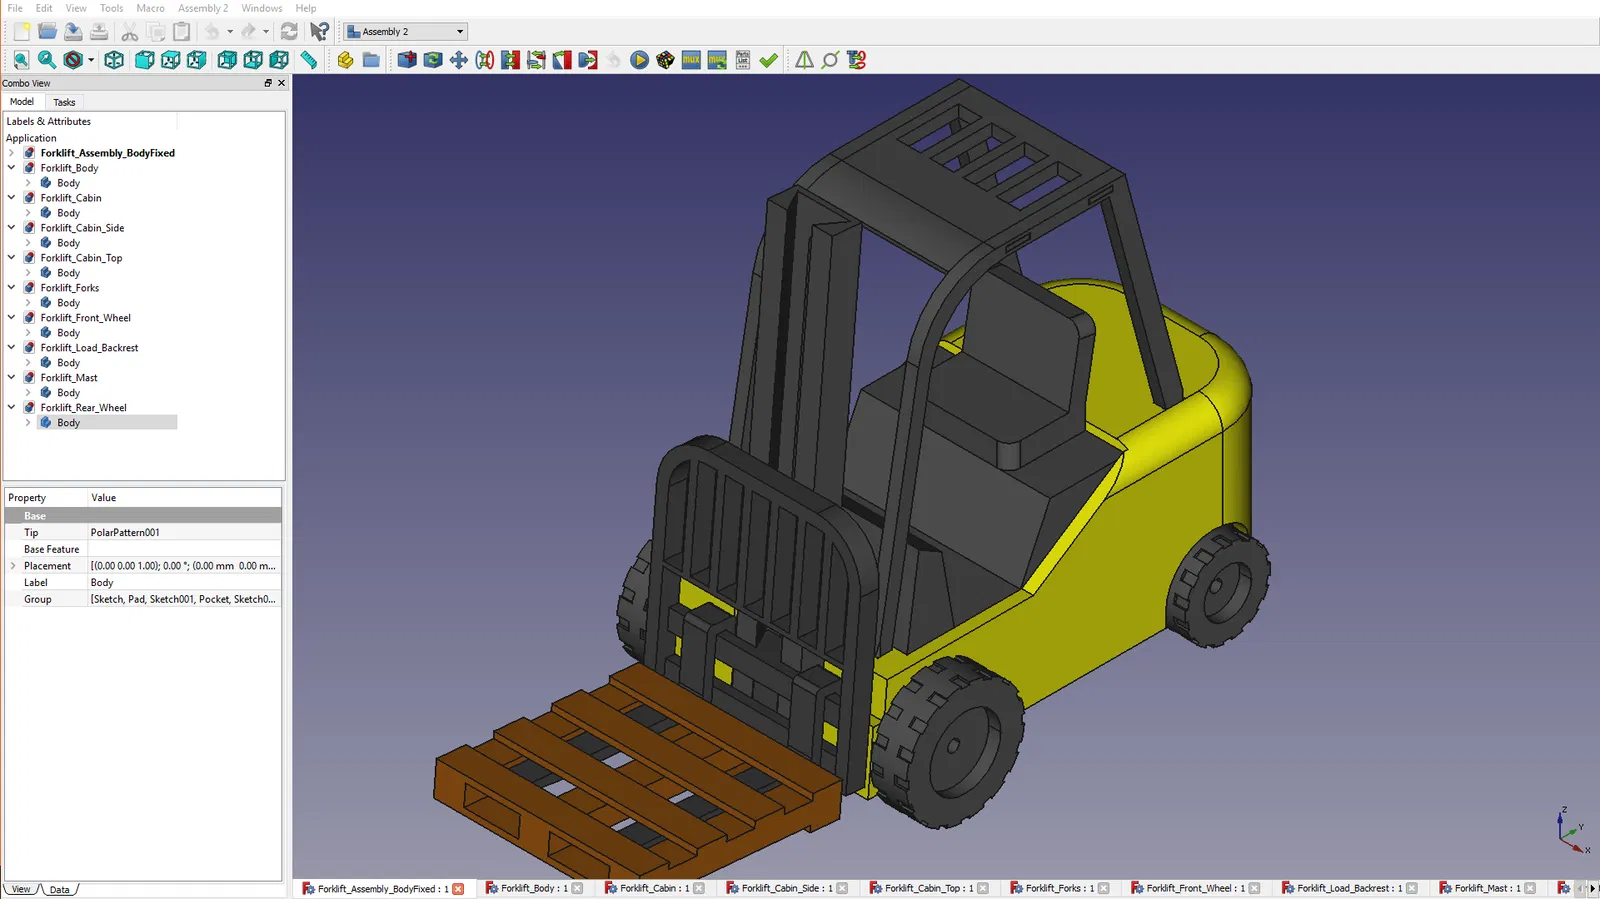
Task: Open the Tools menu
Action: tap(112, 8)
